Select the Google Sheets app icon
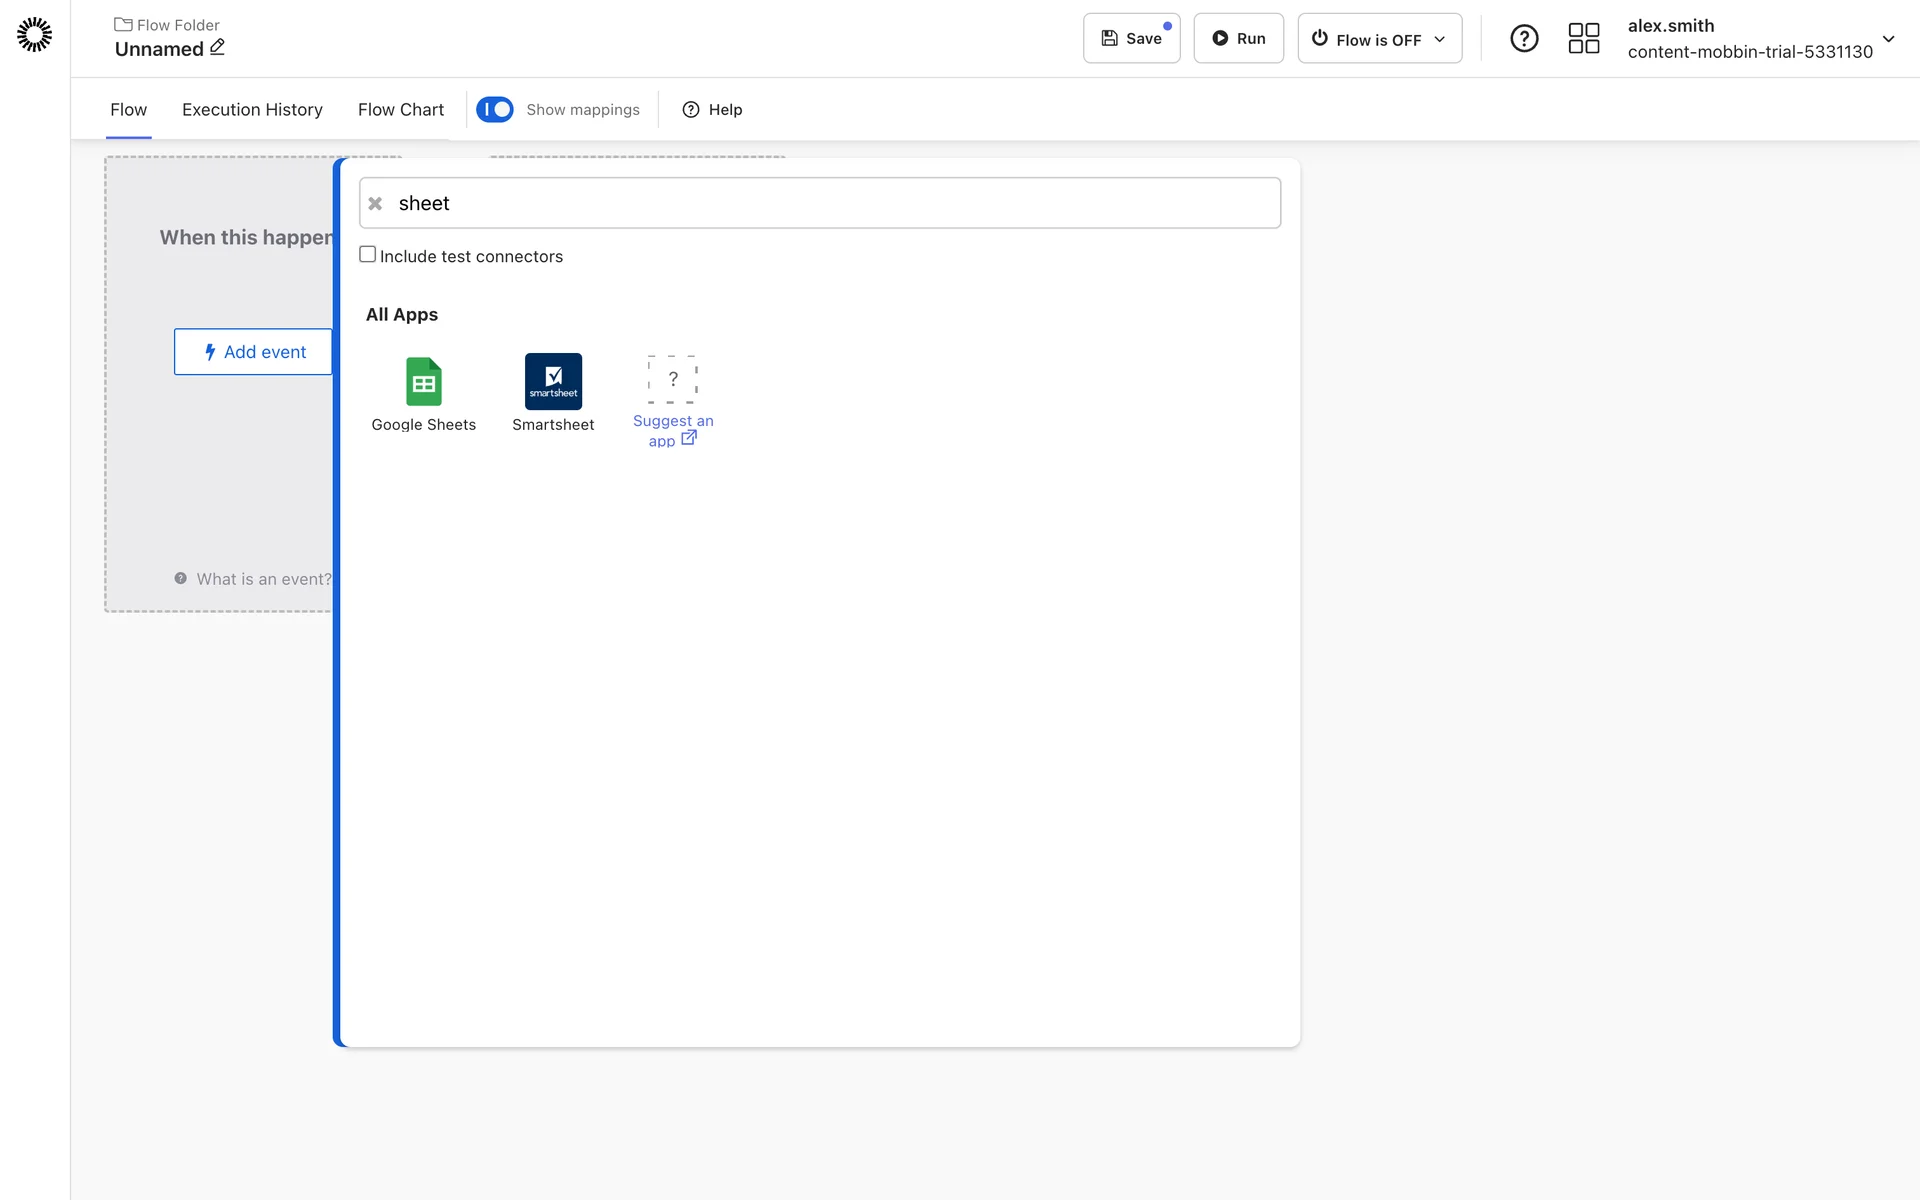 tap(423, 381)
